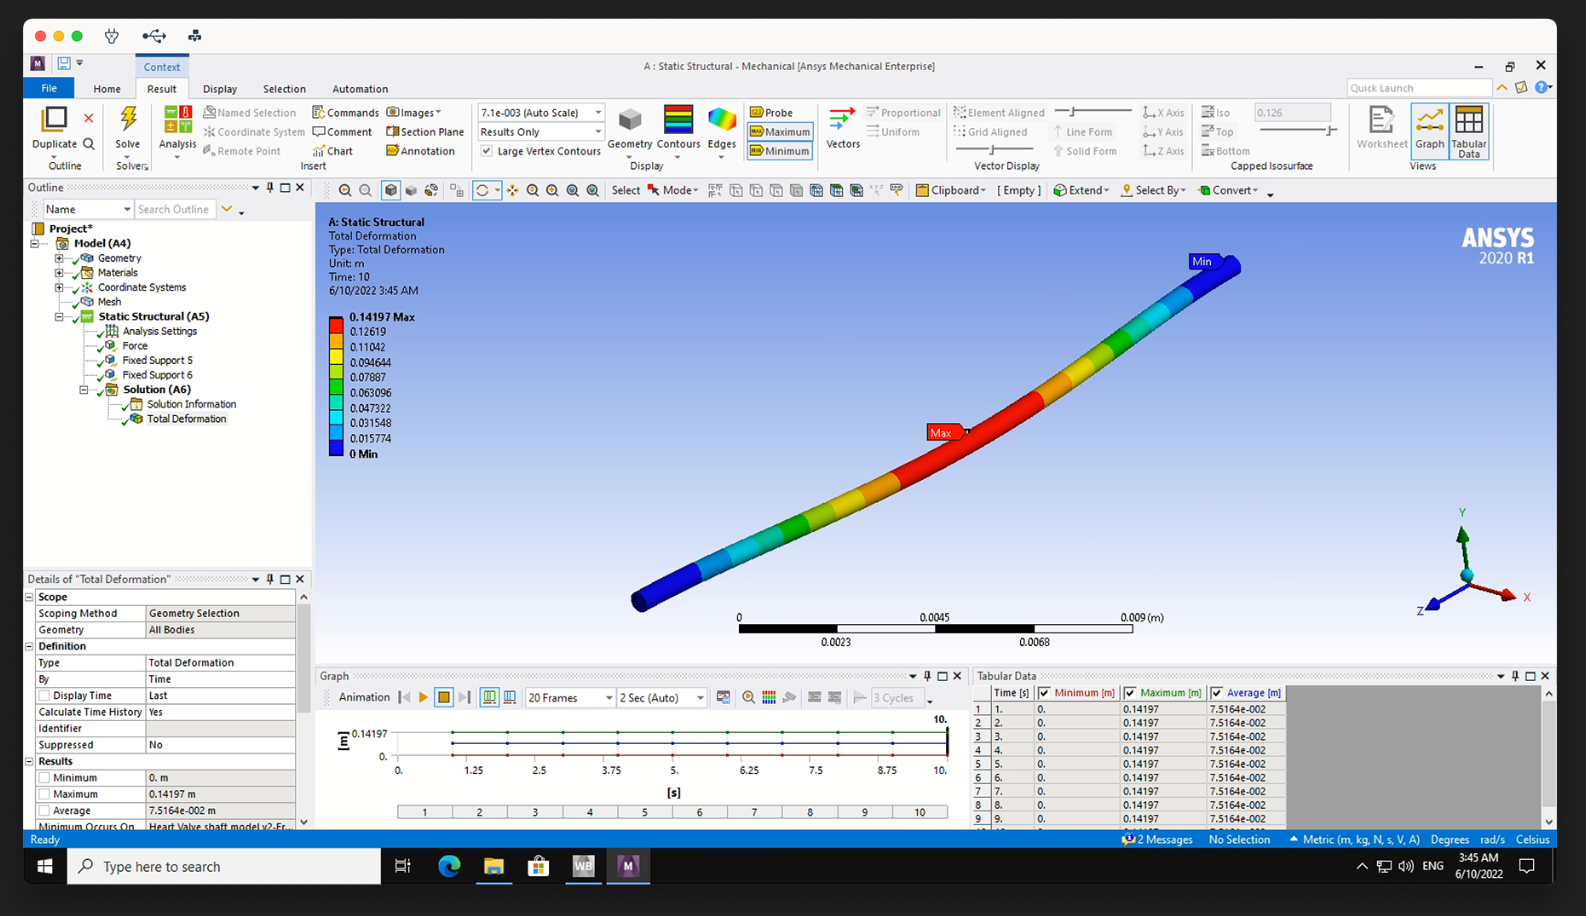This screenshot has width=1586, height=916.
Task: Stop the animation
Action: 444,697
